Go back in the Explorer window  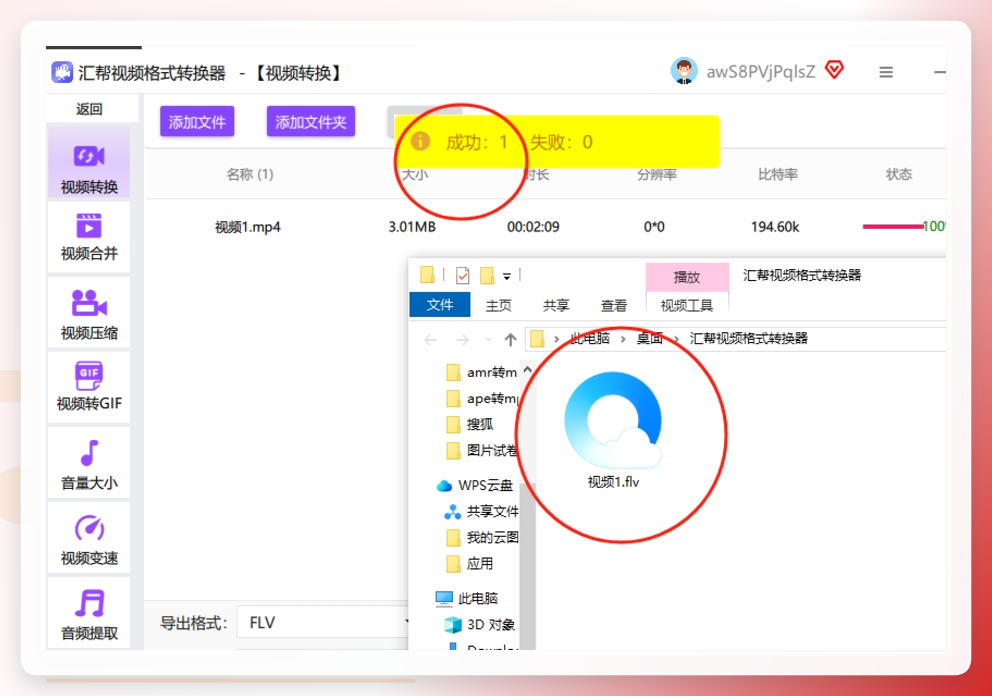coord(430,340)
